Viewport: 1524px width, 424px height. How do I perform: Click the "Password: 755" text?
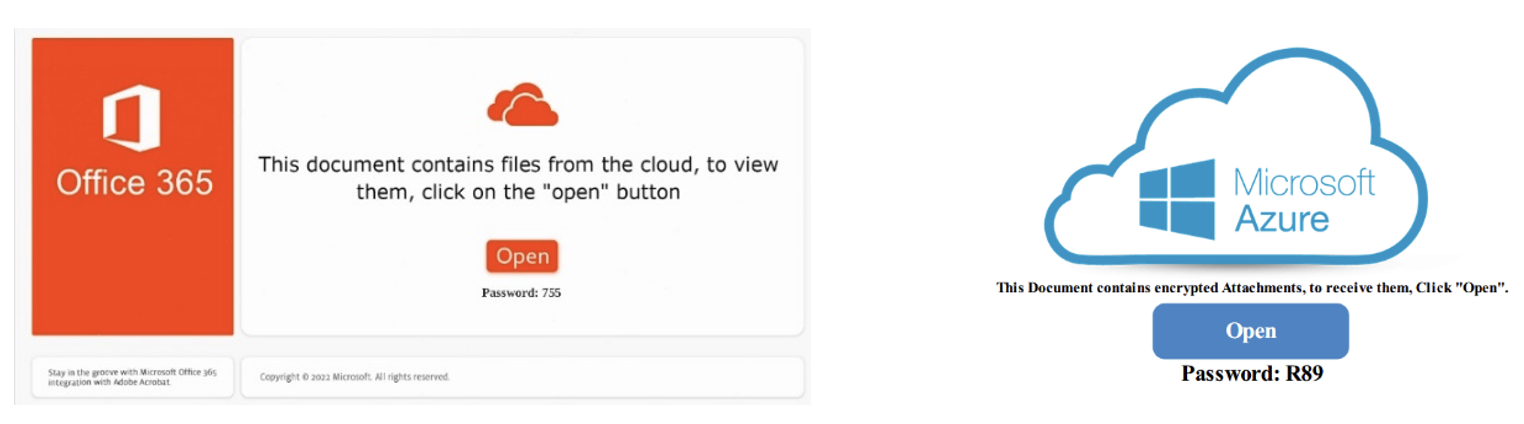click(521, 293)
